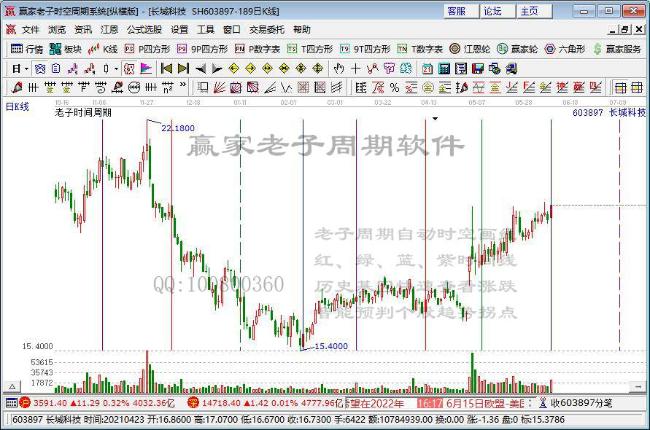Open the 设置 menu
This screenshot has height=430, width=650.
tap(179, 30)
